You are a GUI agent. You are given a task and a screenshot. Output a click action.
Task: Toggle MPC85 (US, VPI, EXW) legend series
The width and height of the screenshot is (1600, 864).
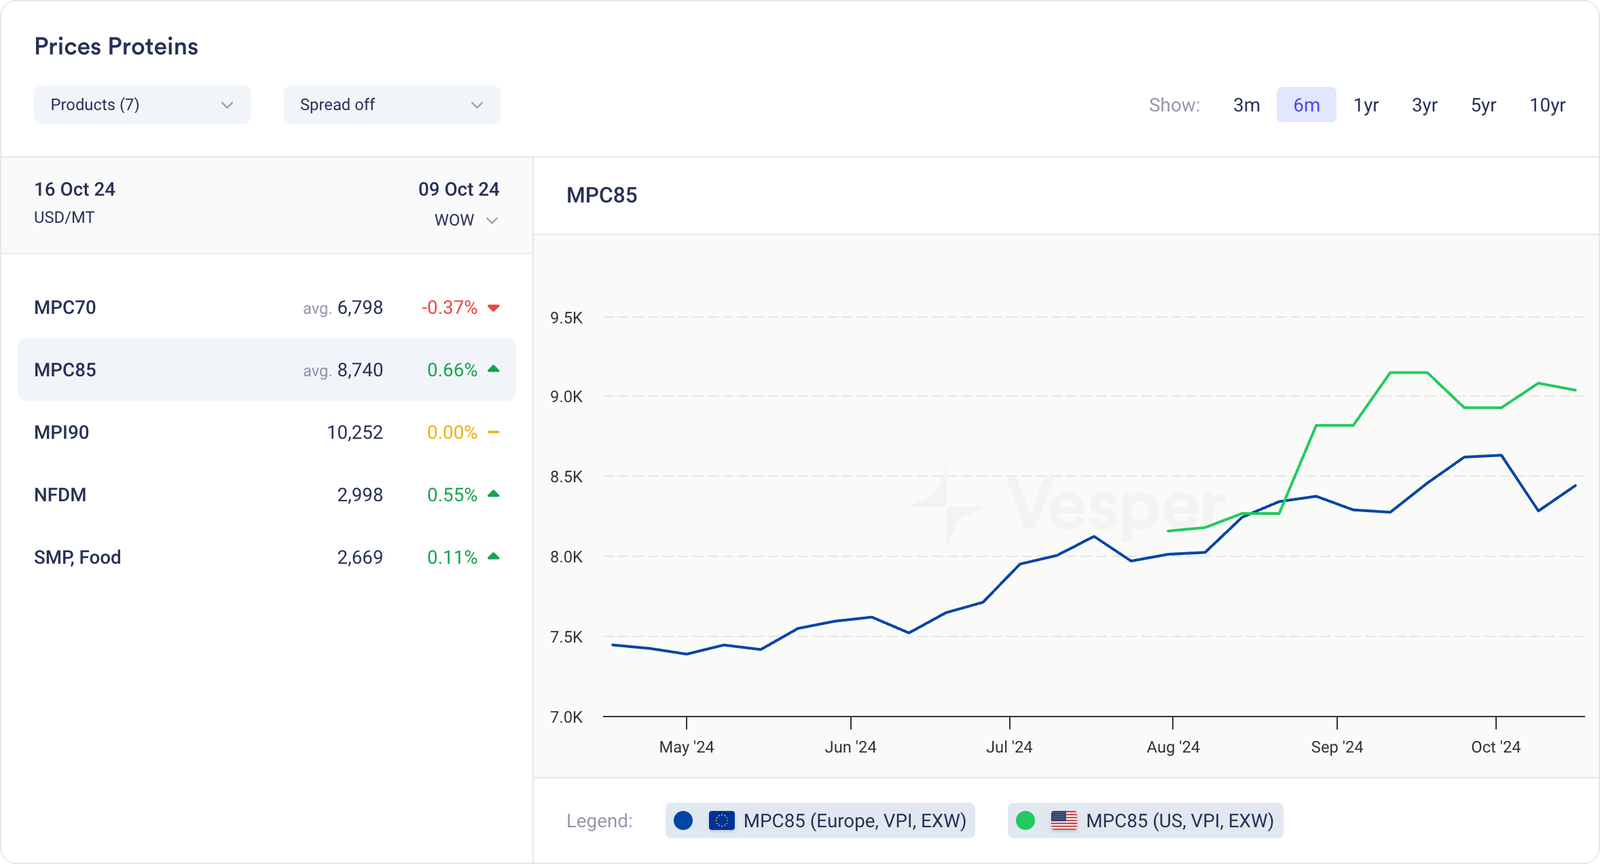1179,821
